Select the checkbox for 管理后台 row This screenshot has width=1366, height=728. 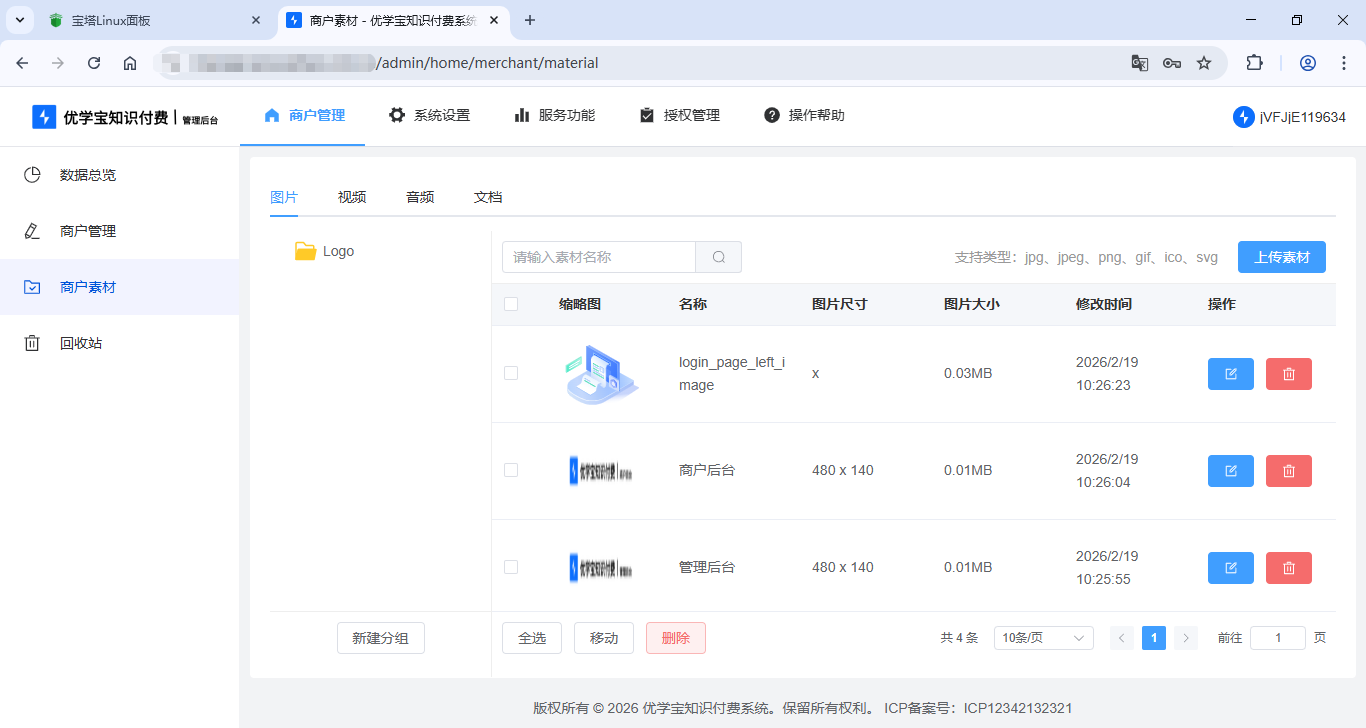coord(511,566)
